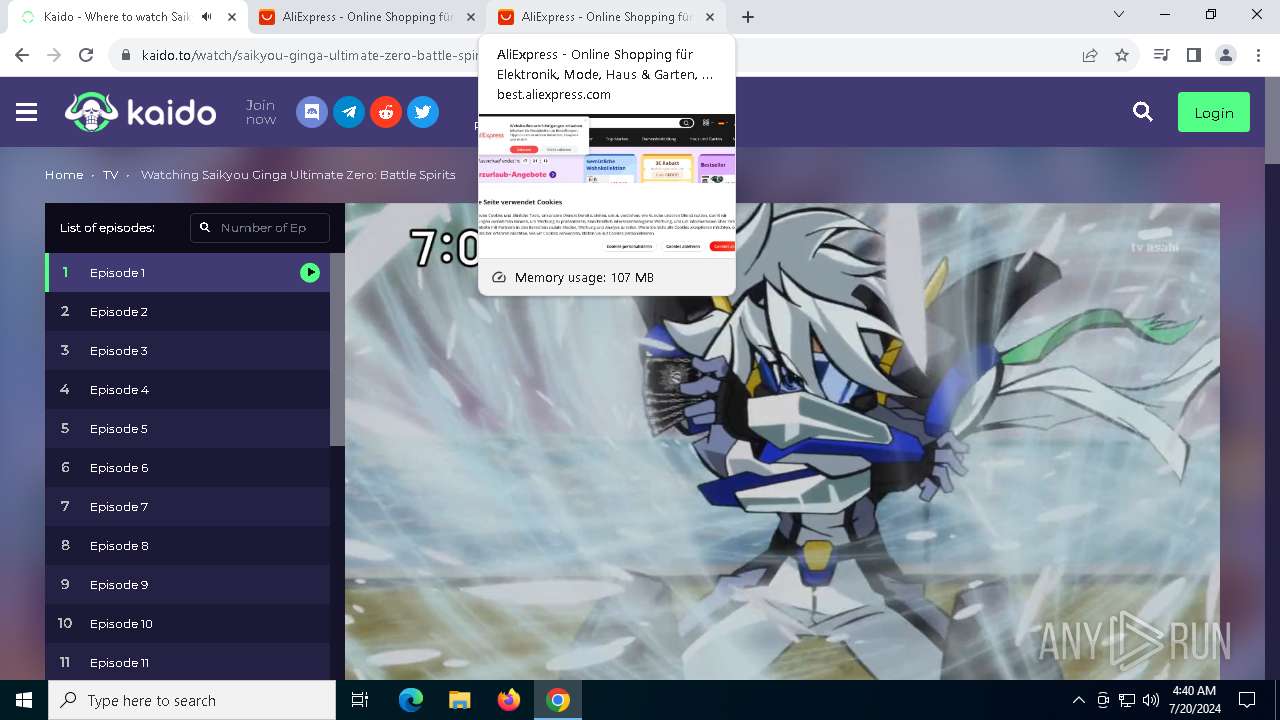This screenshot has height=720, width=1280.
Task: Click the Join now text
Action: (261, 112)
